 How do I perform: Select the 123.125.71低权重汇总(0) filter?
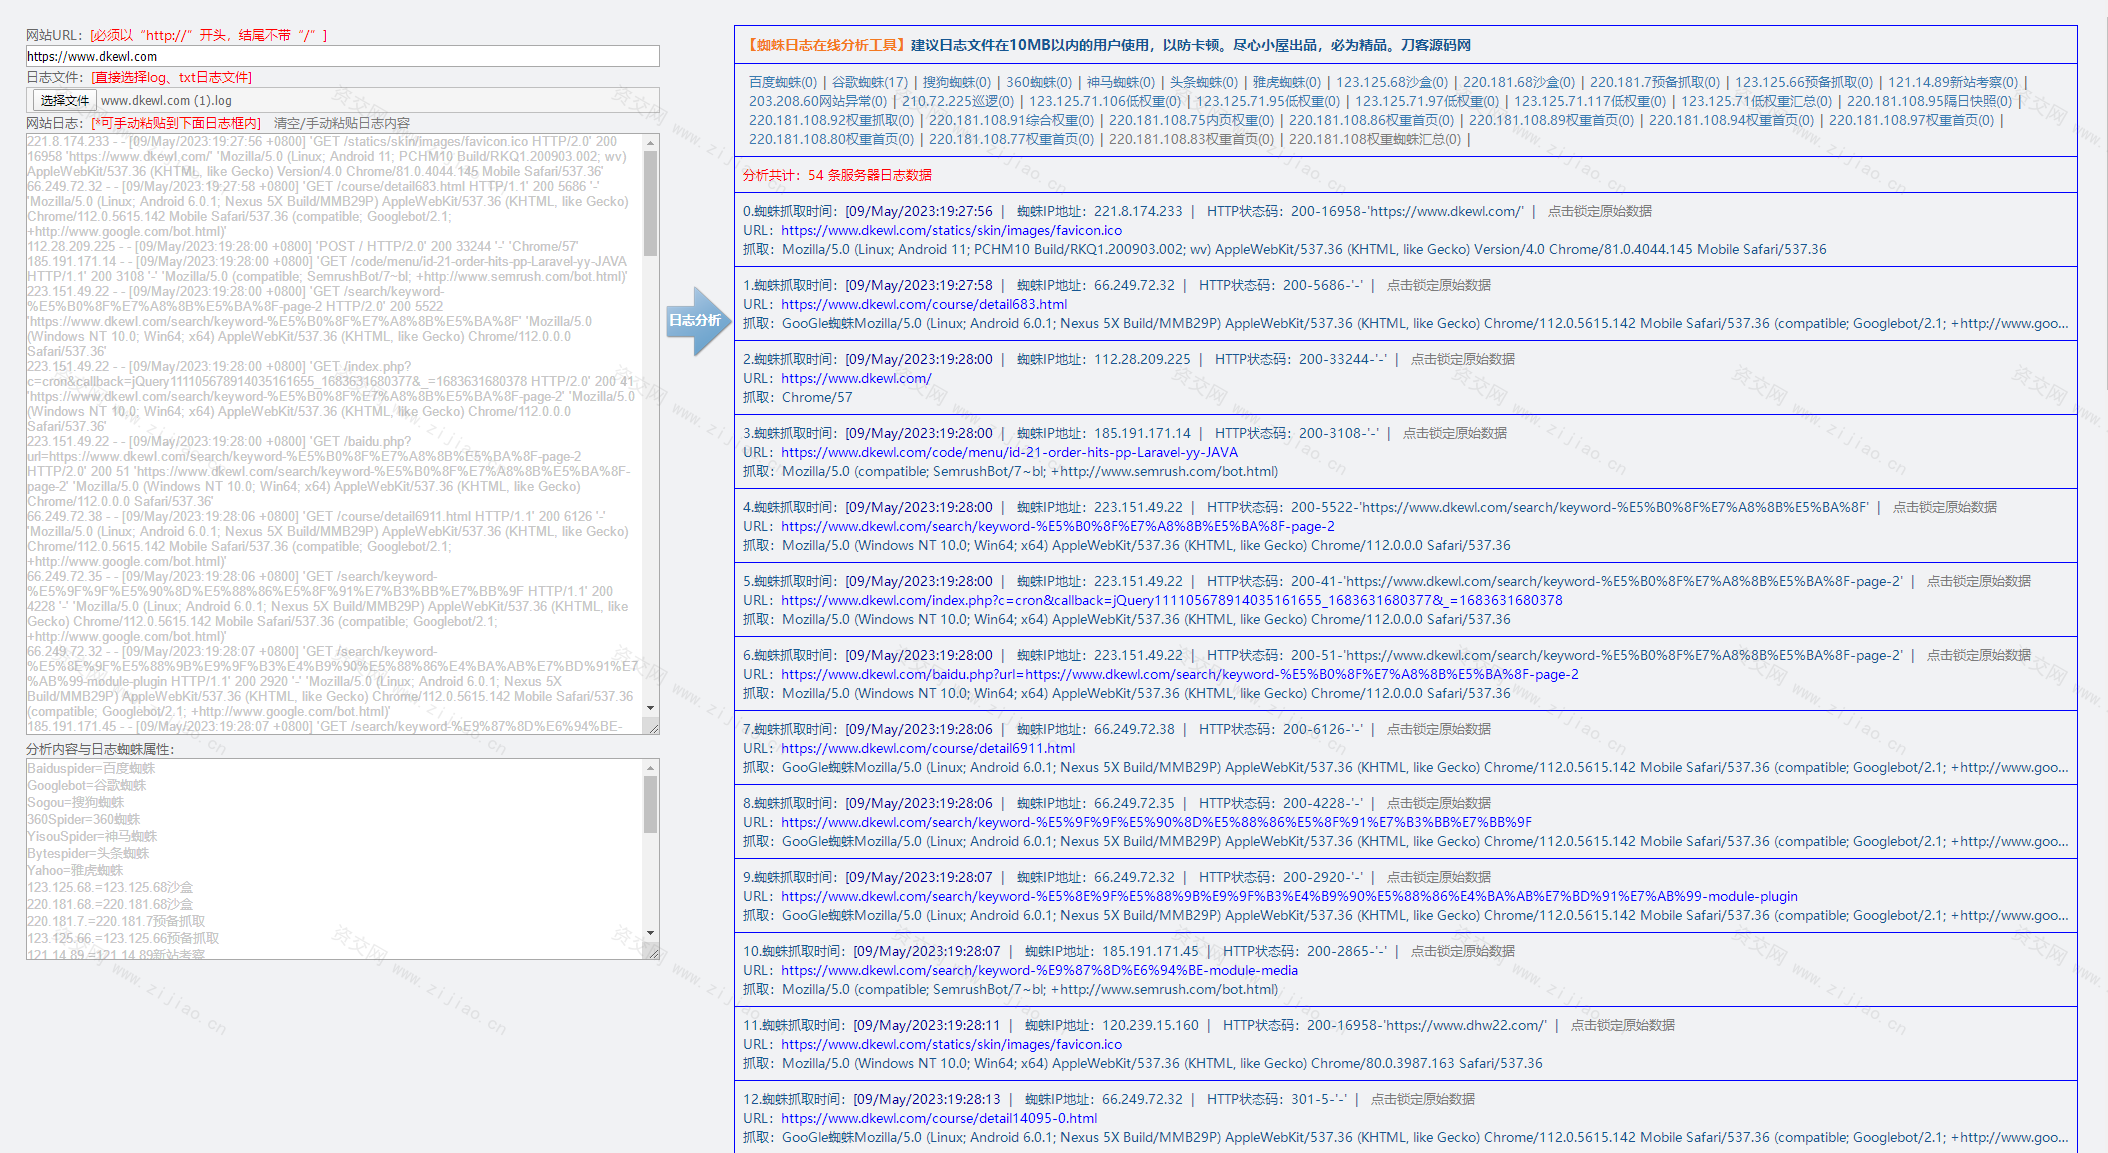pos(1756,101)
